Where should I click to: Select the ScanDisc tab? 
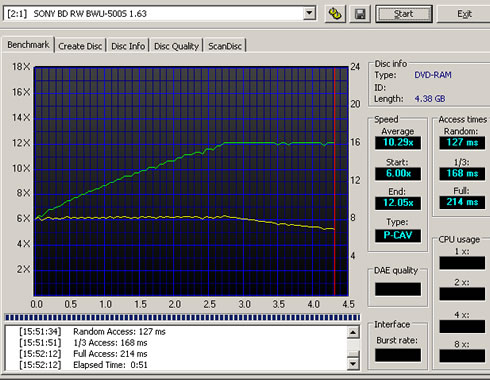(225, 46)
